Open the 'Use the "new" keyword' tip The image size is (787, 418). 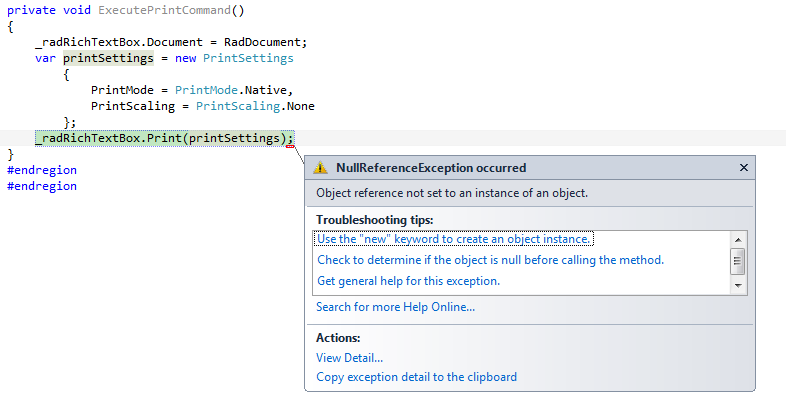click(x=454, y=239)
